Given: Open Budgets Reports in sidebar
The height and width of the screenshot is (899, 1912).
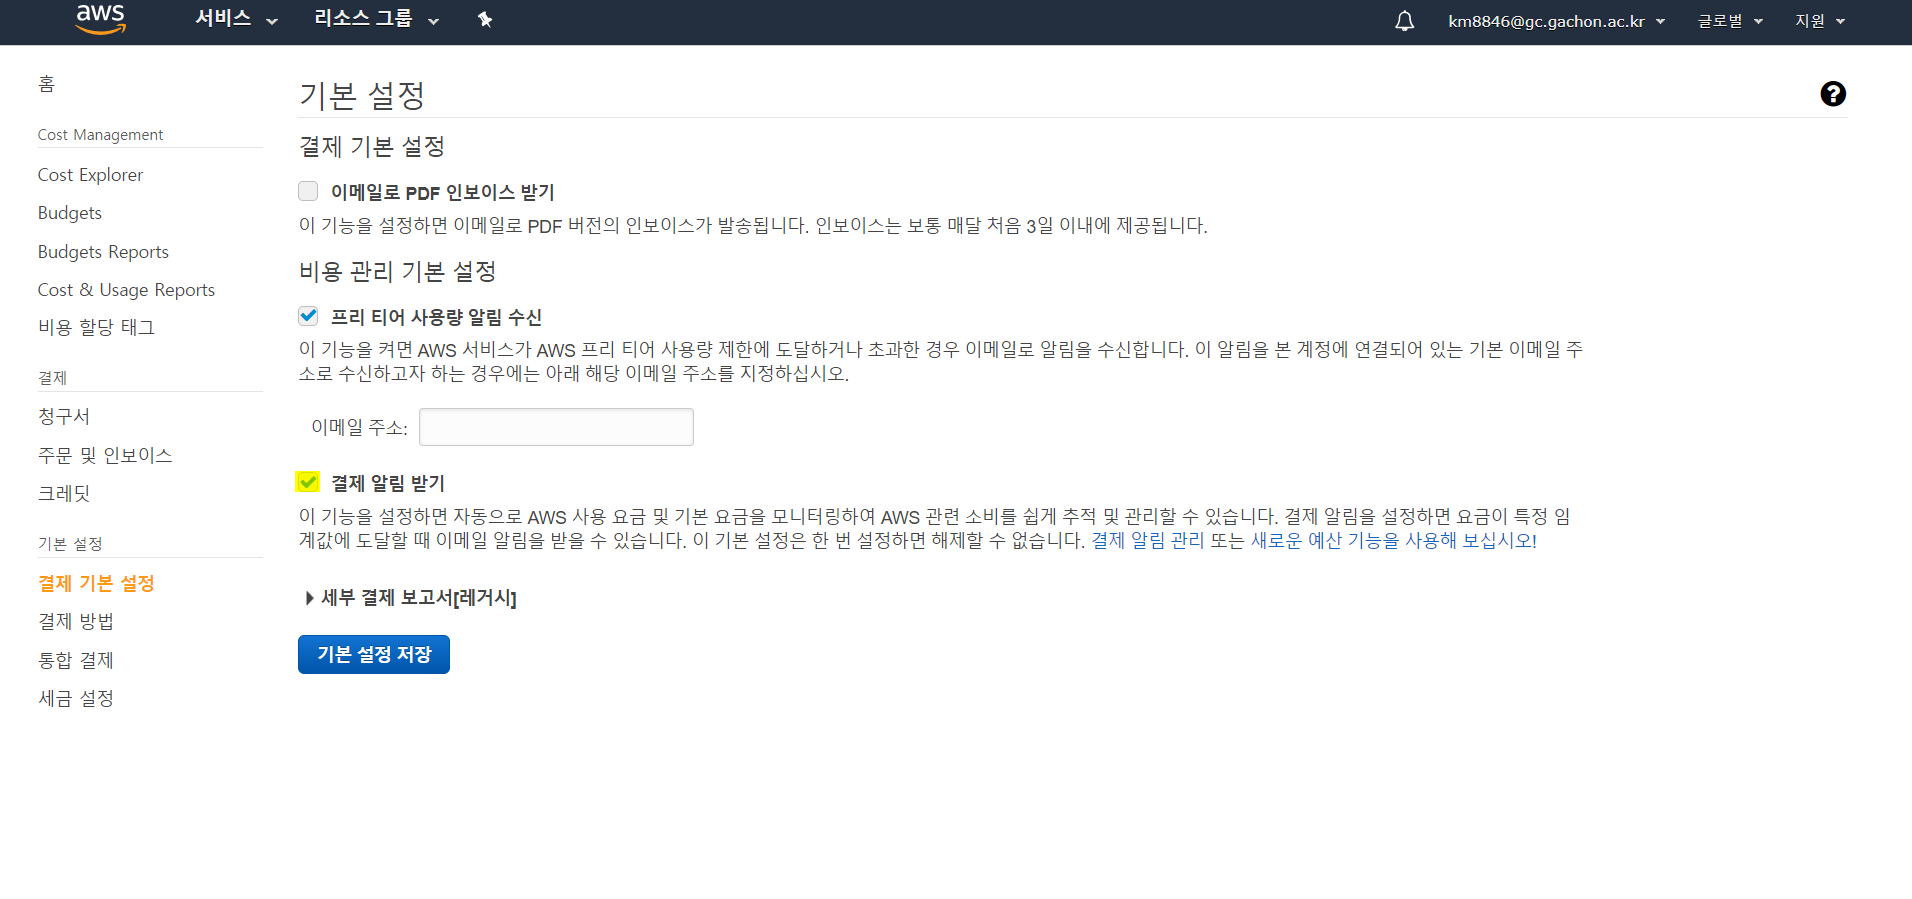Looking at the screenshot, I should 103,252.
